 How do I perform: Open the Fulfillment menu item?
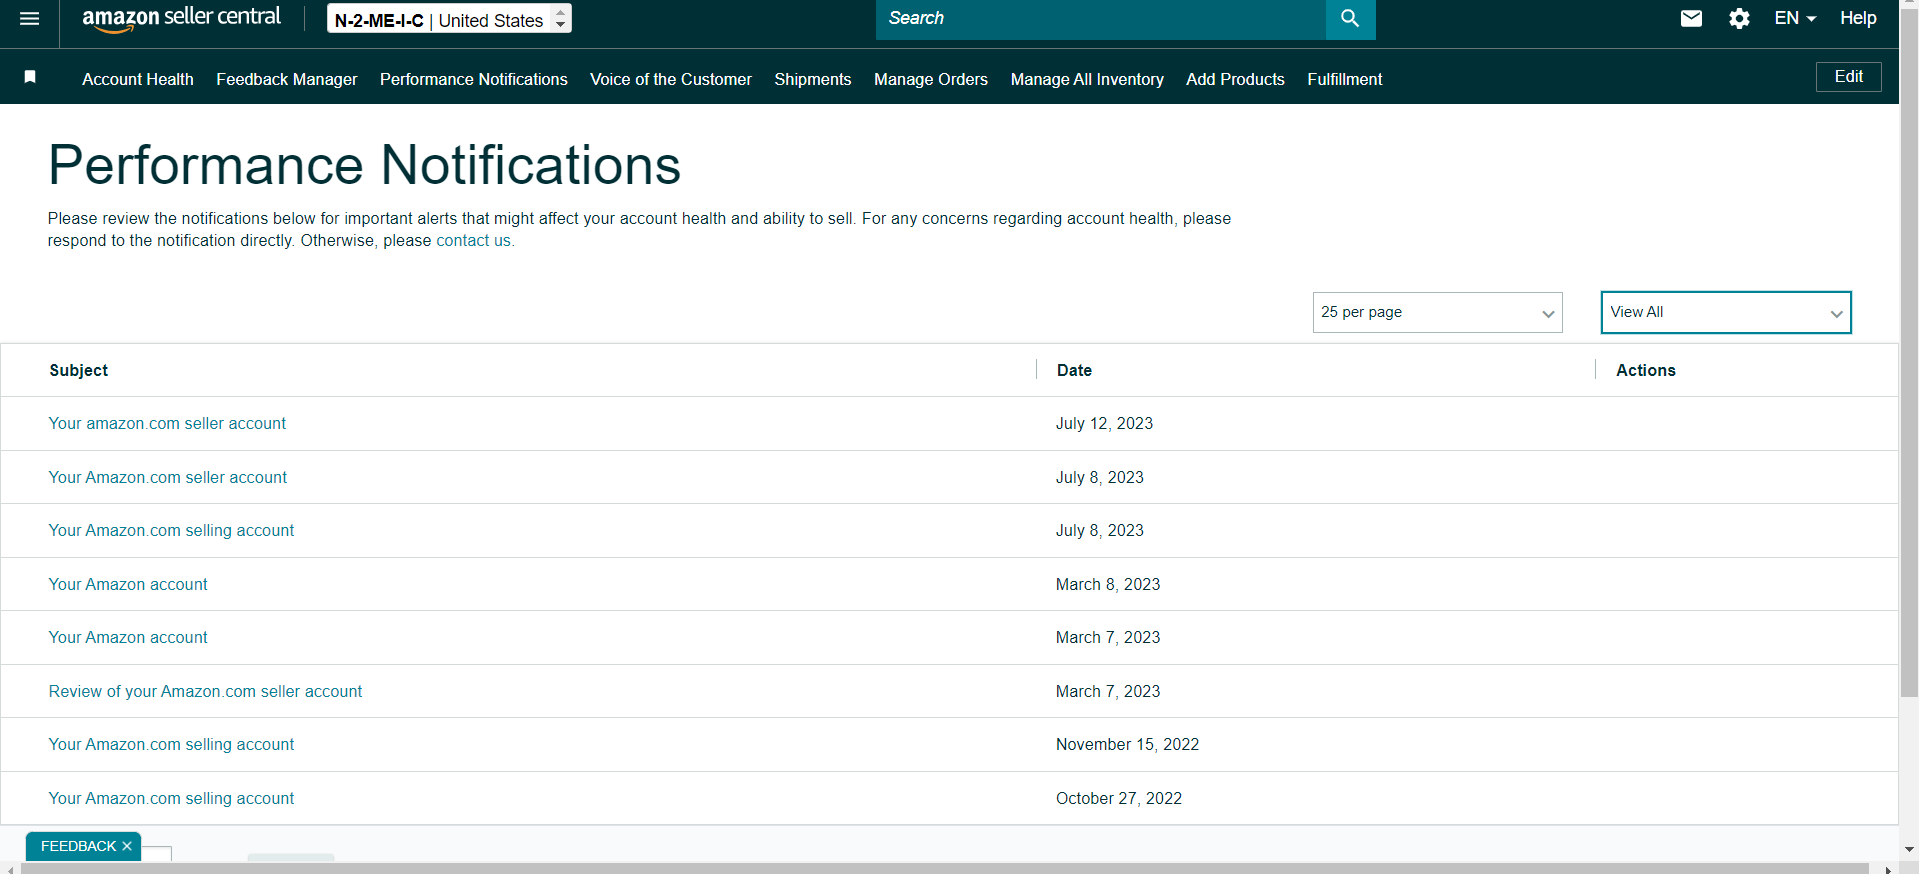pos(1345,79)
